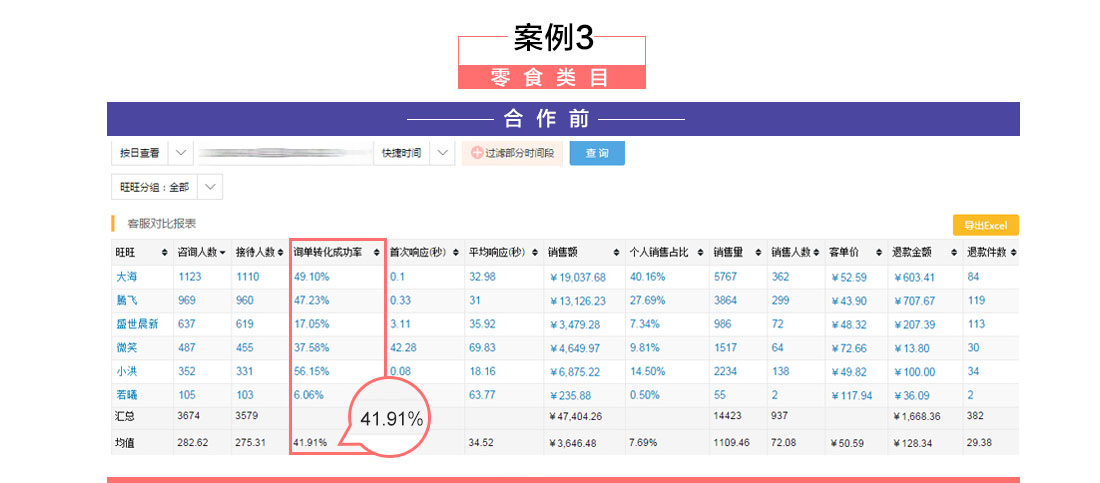The width and height of the screenshot is (1100, 483).
Task: Sort by 首次响应(秒) column header
Action: pyautogui.click(x=424, y=252)
